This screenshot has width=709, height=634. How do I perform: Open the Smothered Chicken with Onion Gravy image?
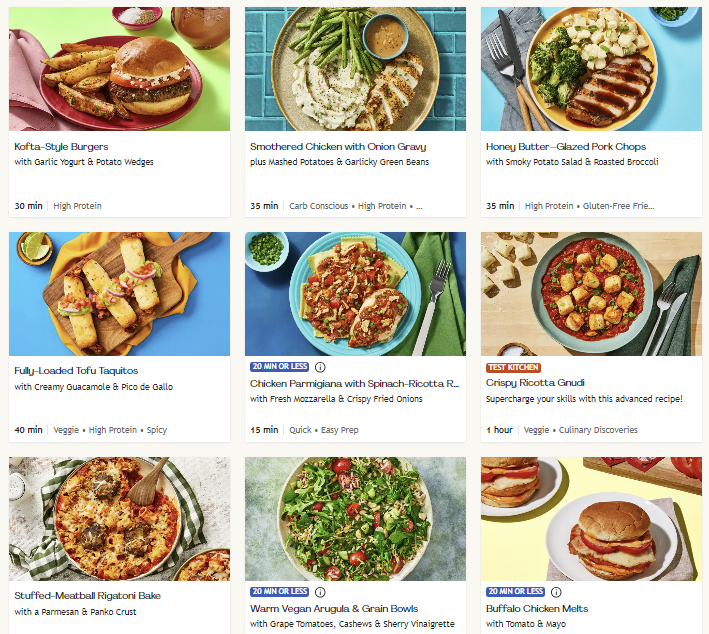click(355, 69)
